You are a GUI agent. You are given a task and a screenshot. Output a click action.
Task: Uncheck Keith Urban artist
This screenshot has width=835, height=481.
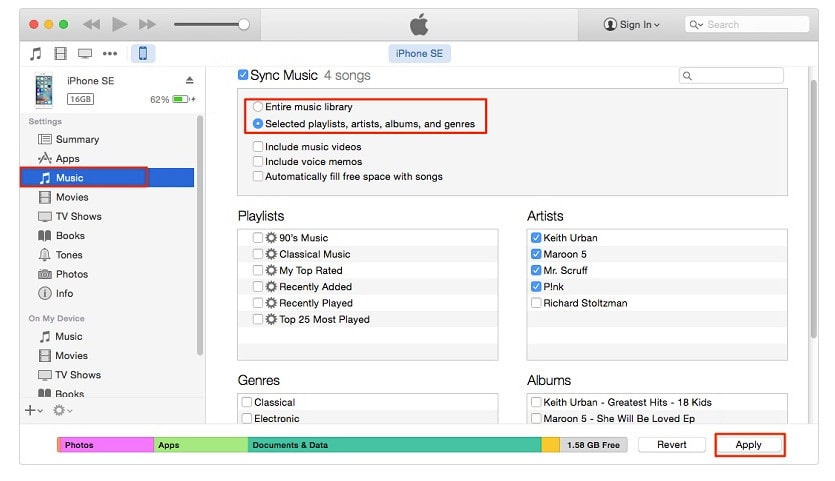(536, 238)
